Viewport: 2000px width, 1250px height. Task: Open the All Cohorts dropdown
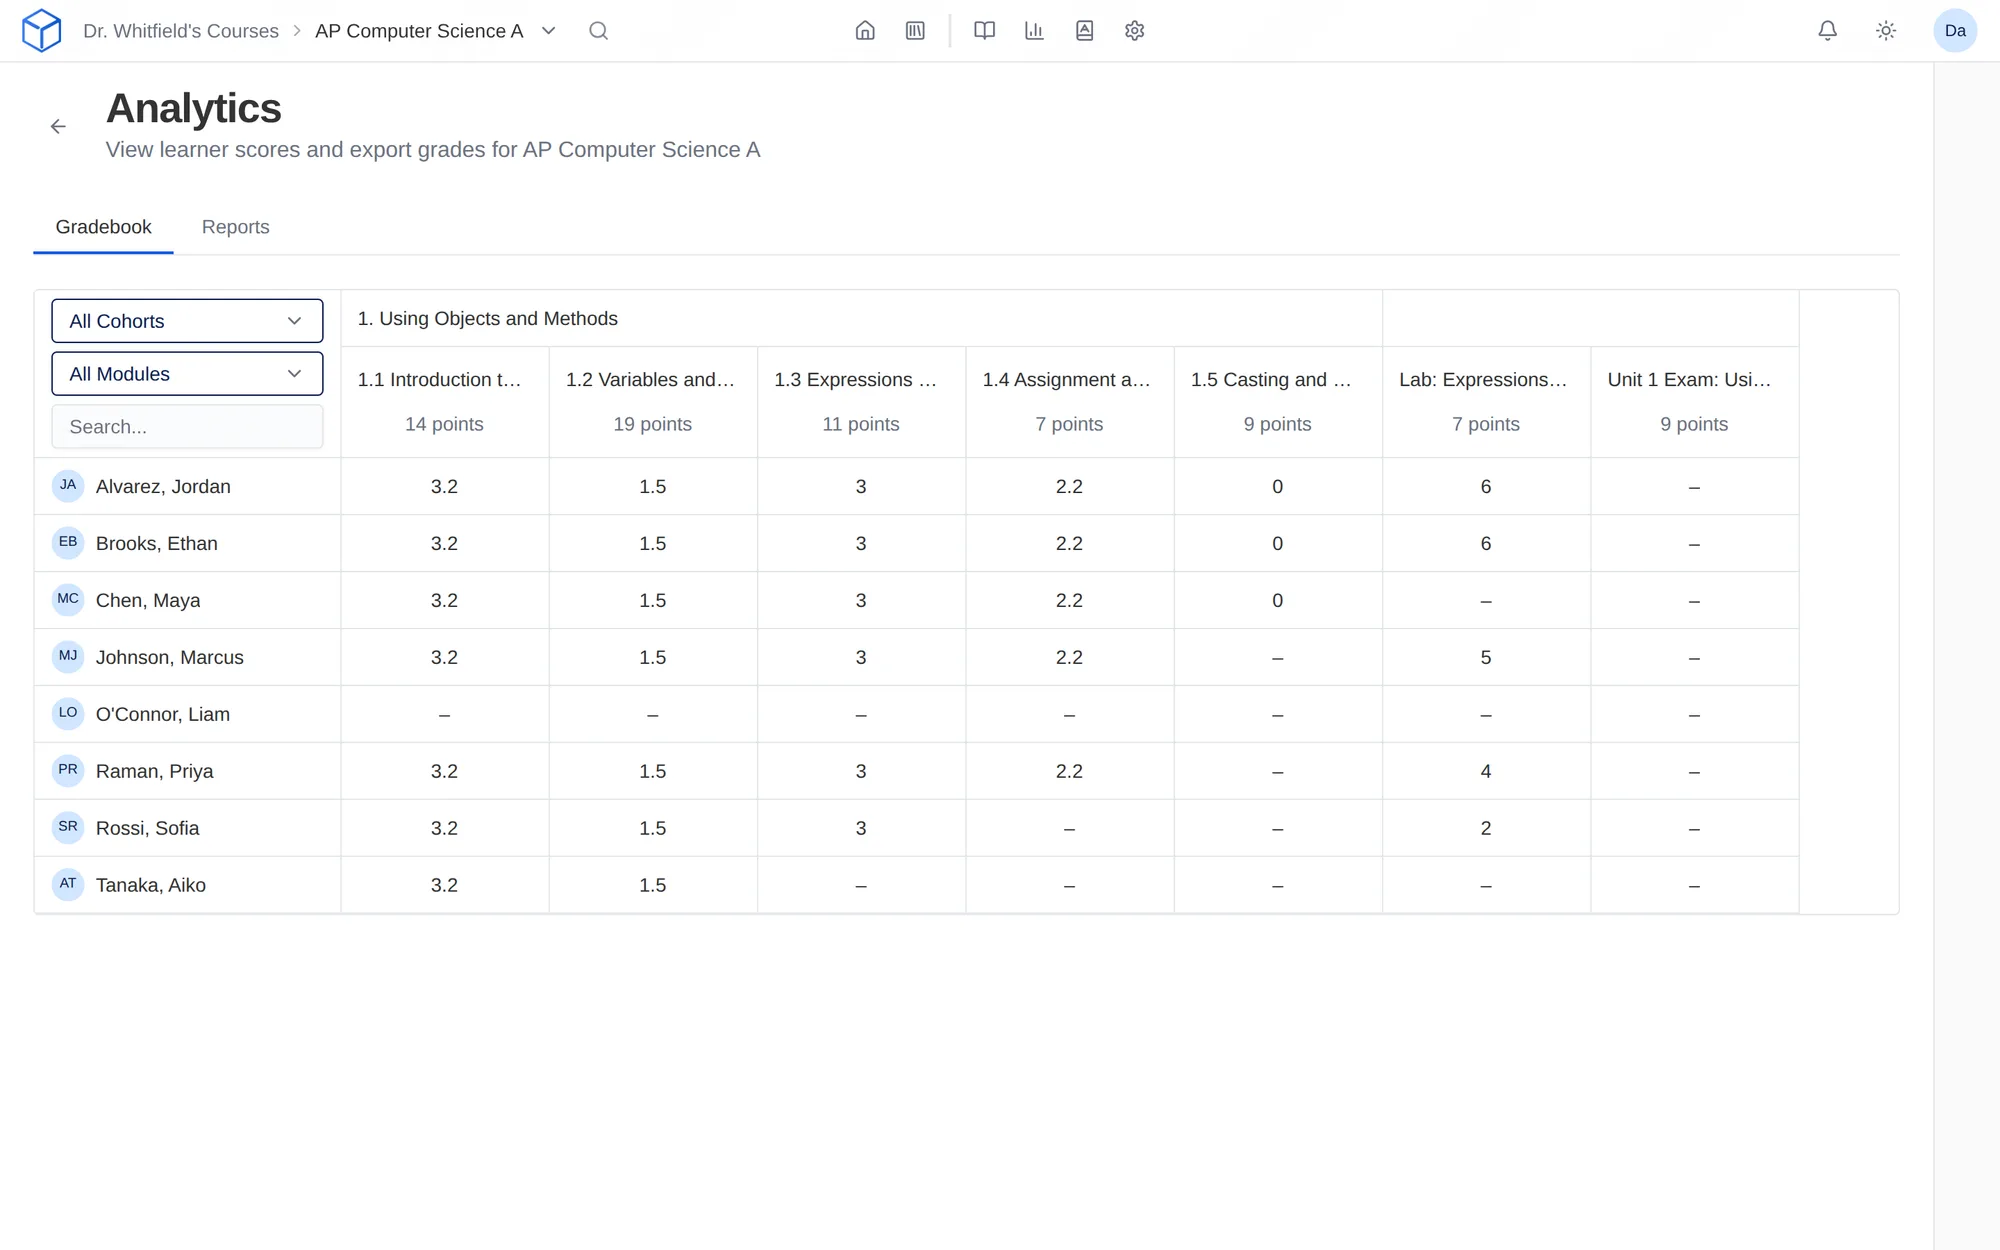point(187,321)
